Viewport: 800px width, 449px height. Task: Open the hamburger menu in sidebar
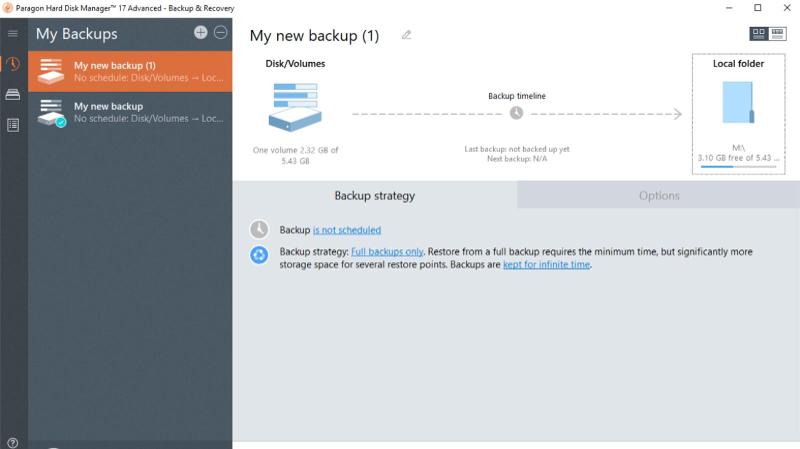(x=13, y=34)
